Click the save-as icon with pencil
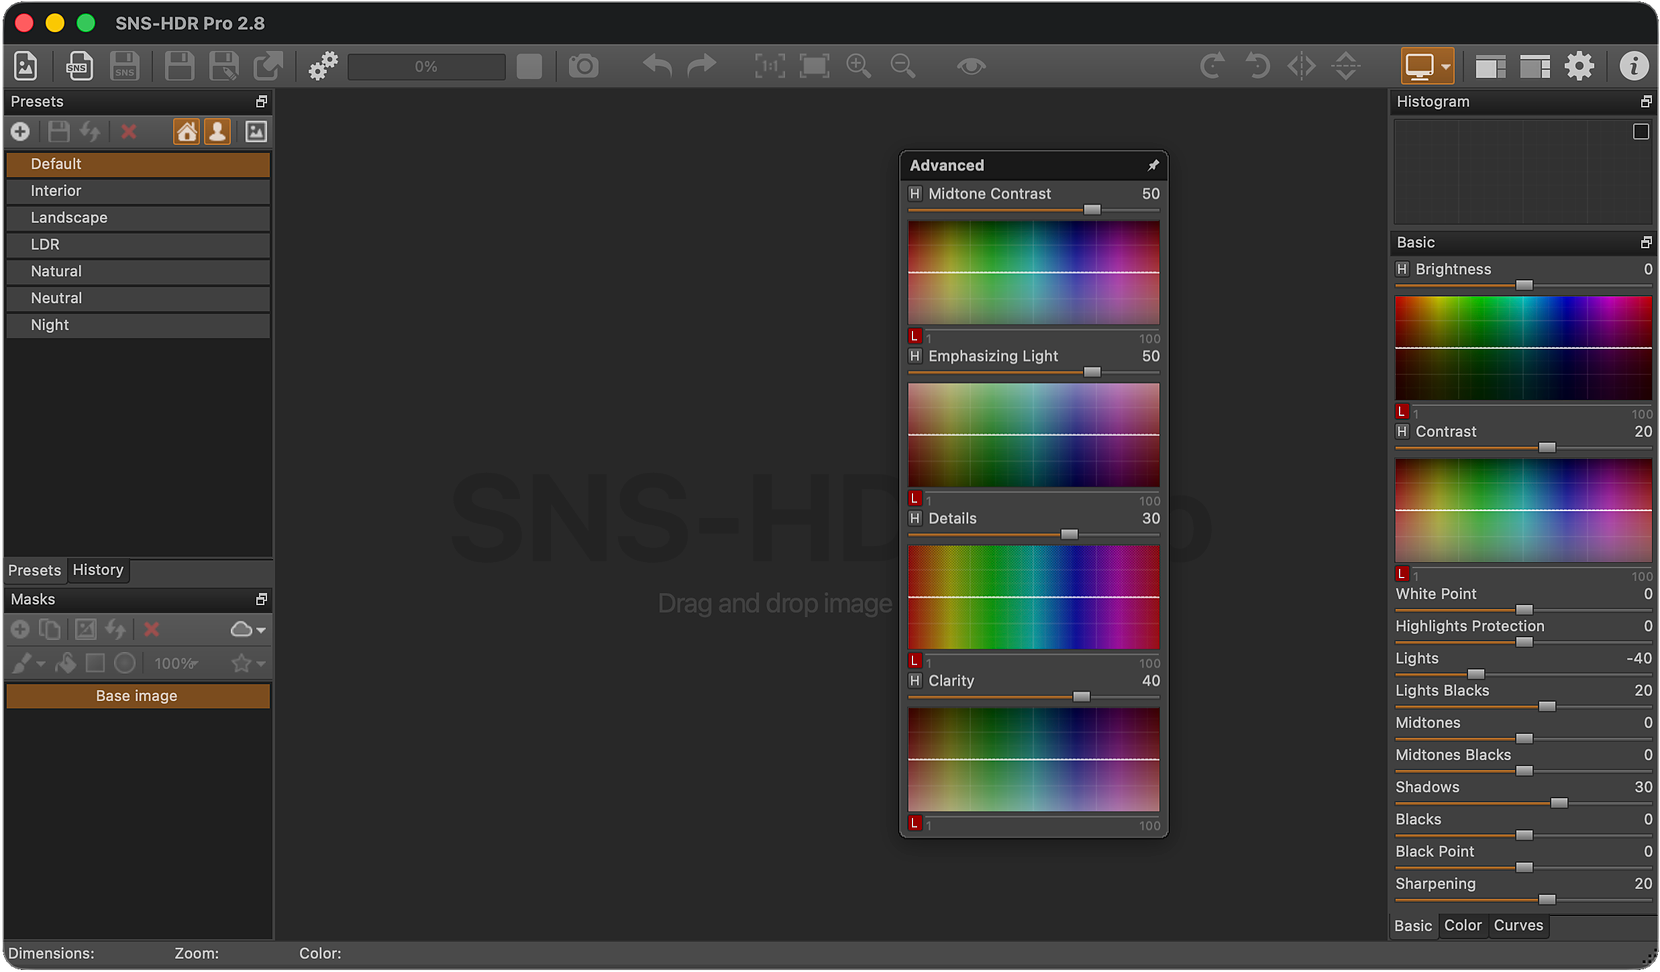Image resolution: width=1660 pixels, height=972 pixels. (x=224, y=66)
